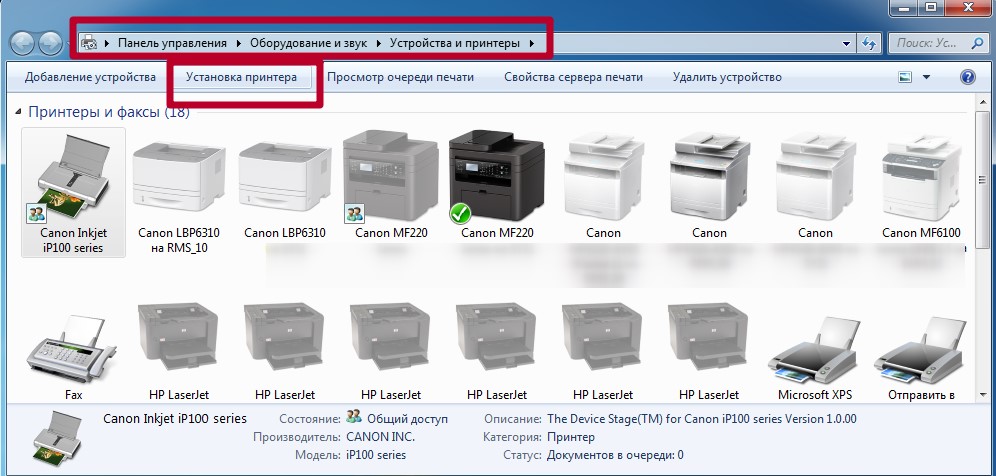Click the change view icon in toolbar
This screenshot has width=996, height=476.
tap(905, 77)
